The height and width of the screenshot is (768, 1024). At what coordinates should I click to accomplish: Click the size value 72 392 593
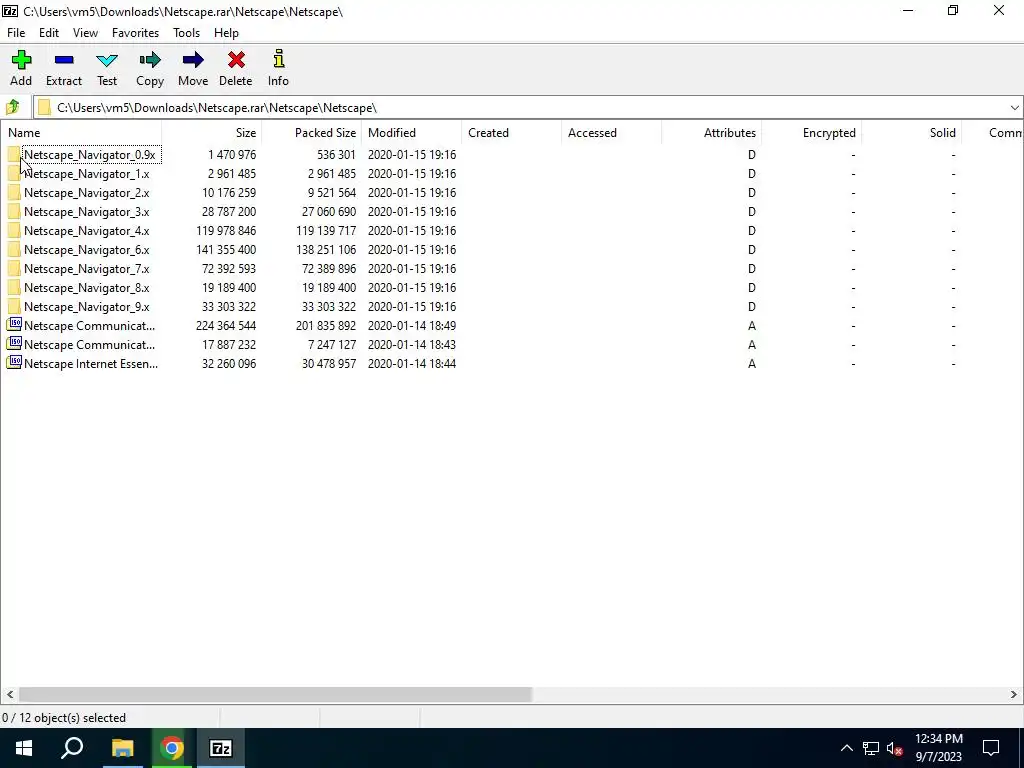click(x=229, y=268)
